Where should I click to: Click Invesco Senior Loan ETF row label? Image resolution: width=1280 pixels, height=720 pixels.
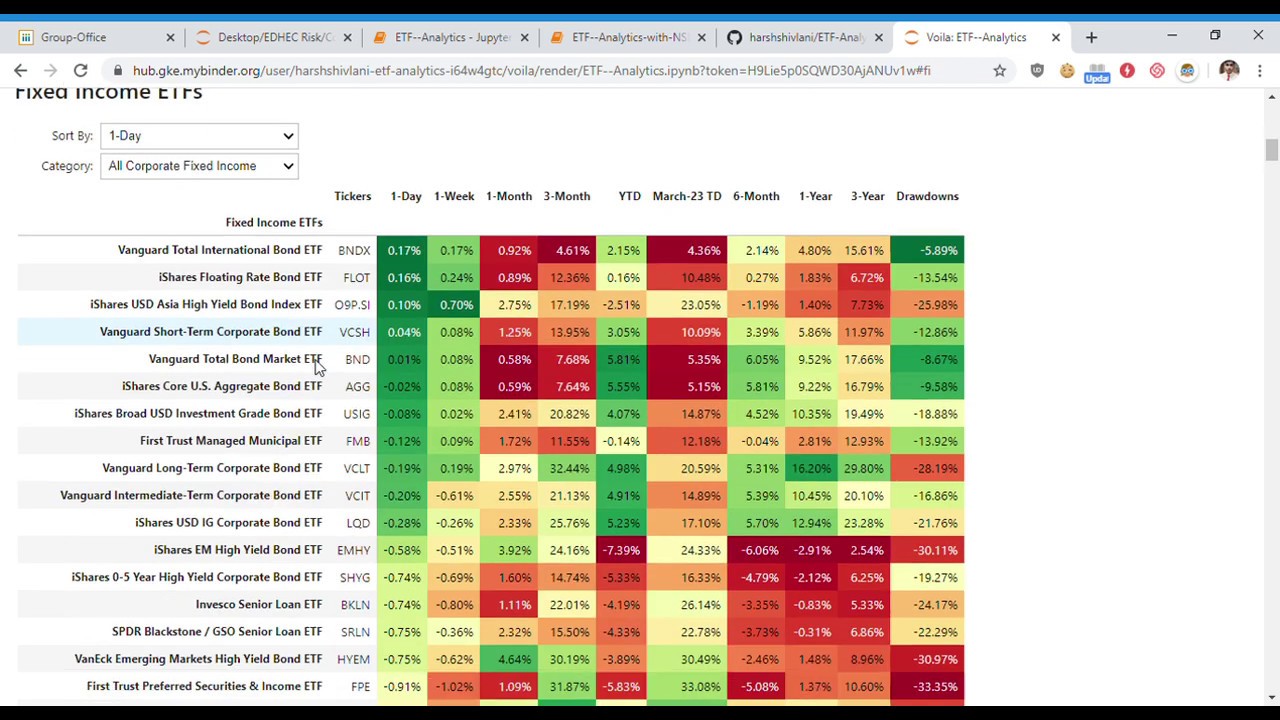pos(259,604)
